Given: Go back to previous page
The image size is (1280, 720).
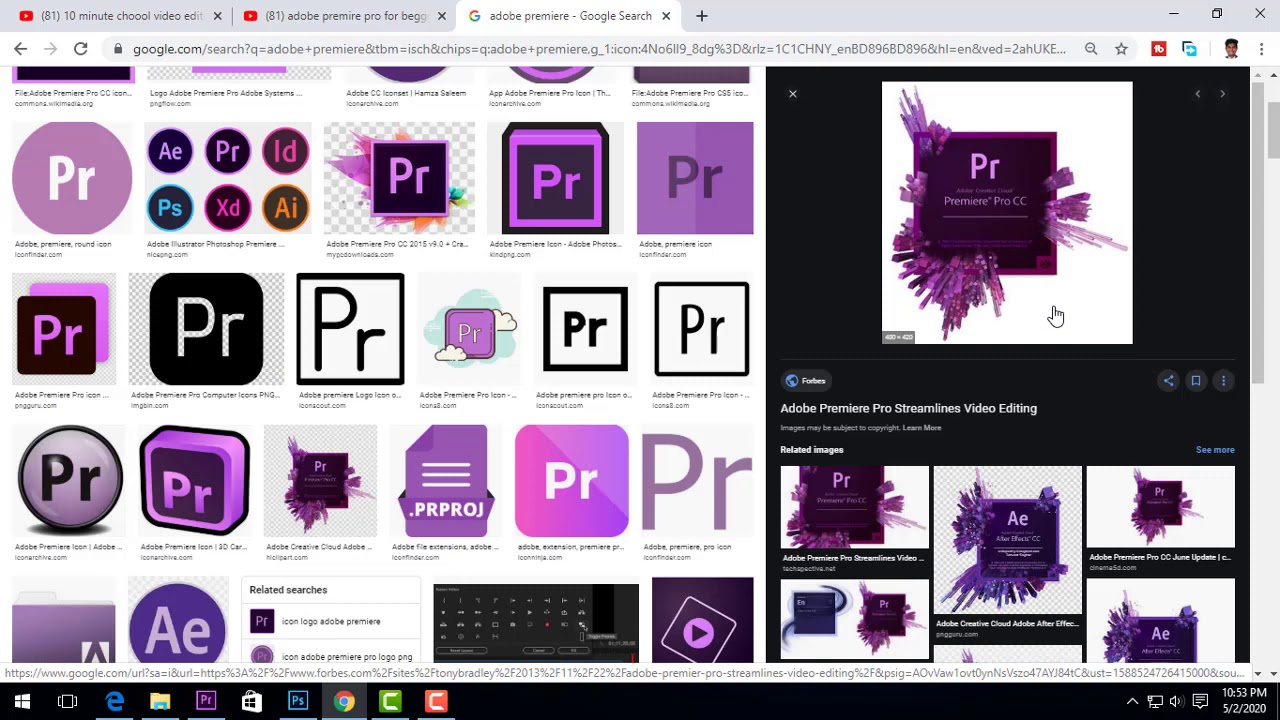Looking at the screenshot, I should click(x=20, y=49).
